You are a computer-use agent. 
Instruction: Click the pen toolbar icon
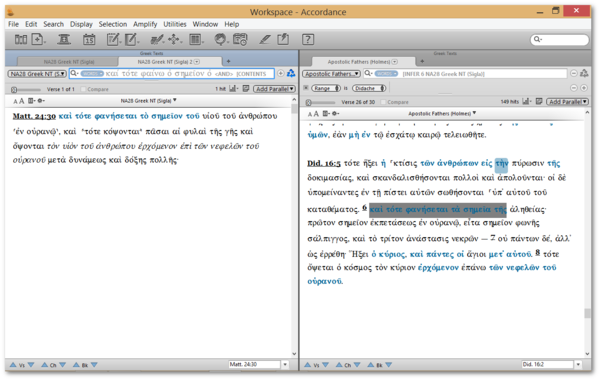(x=264, y=39)
